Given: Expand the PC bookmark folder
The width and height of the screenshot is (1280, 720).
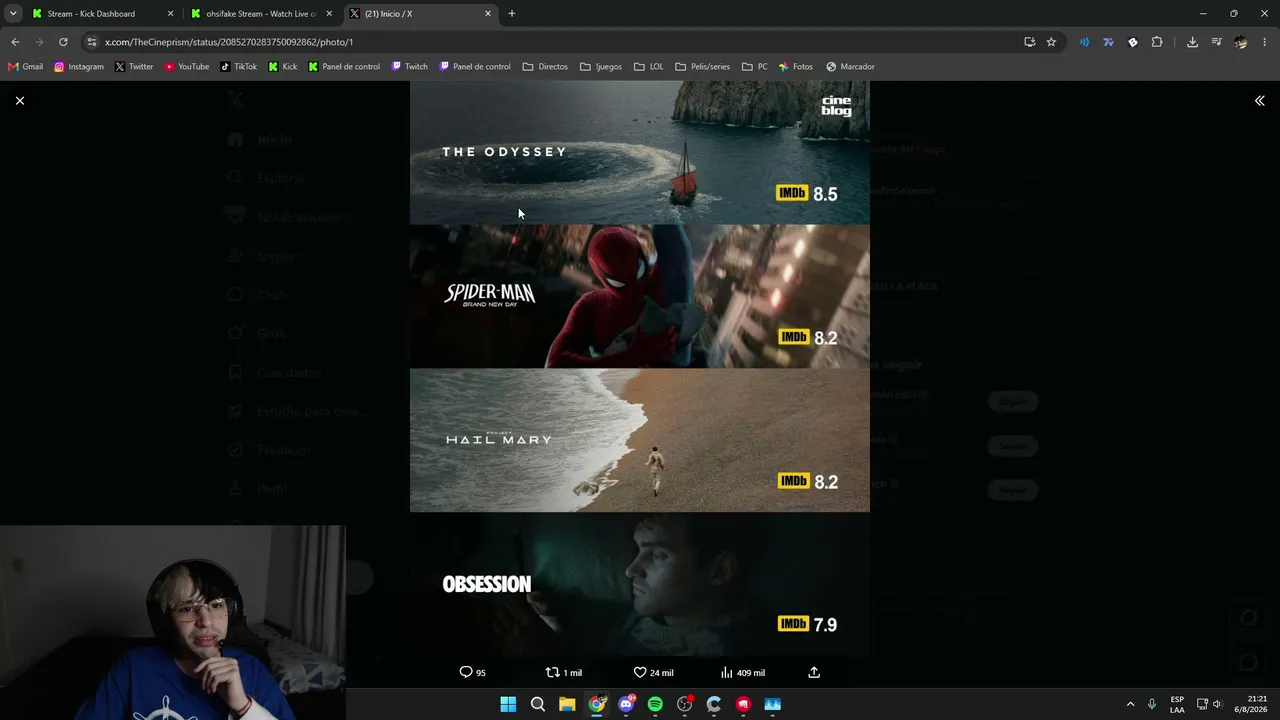Looking at the screenshot, I should pos(755,67).
